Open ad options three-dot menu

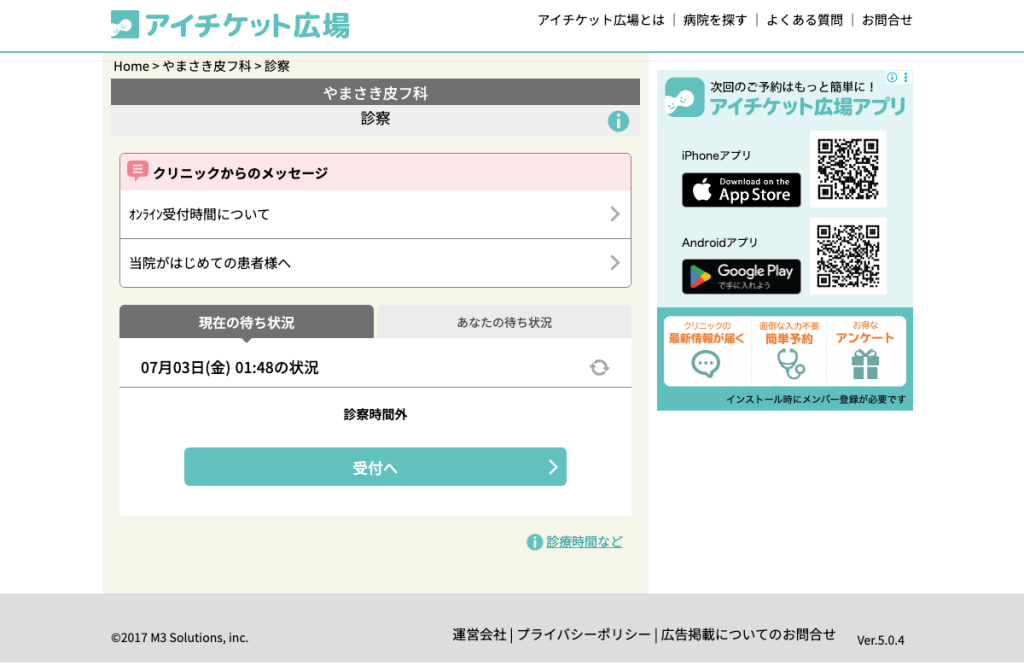[x=905, y=77]
